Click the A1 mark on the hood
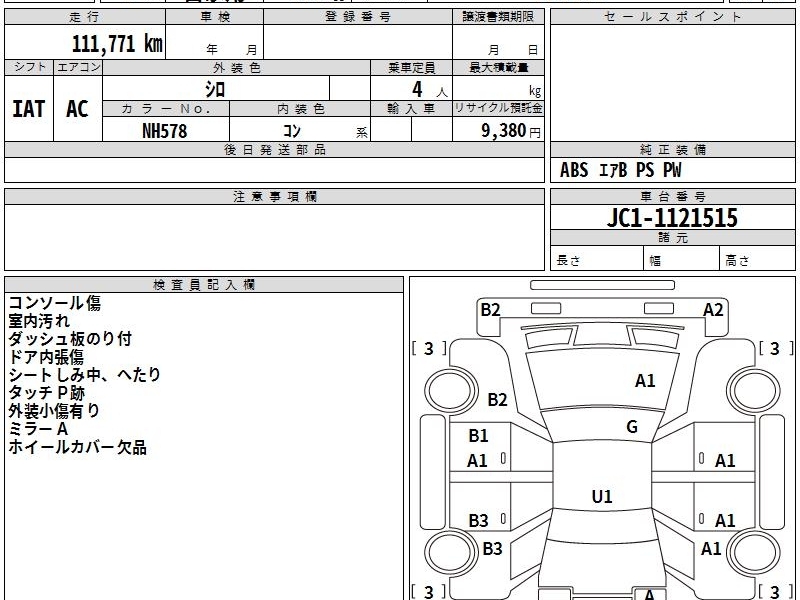This screenshot has width=800, height=600. (x=645, y=381)
